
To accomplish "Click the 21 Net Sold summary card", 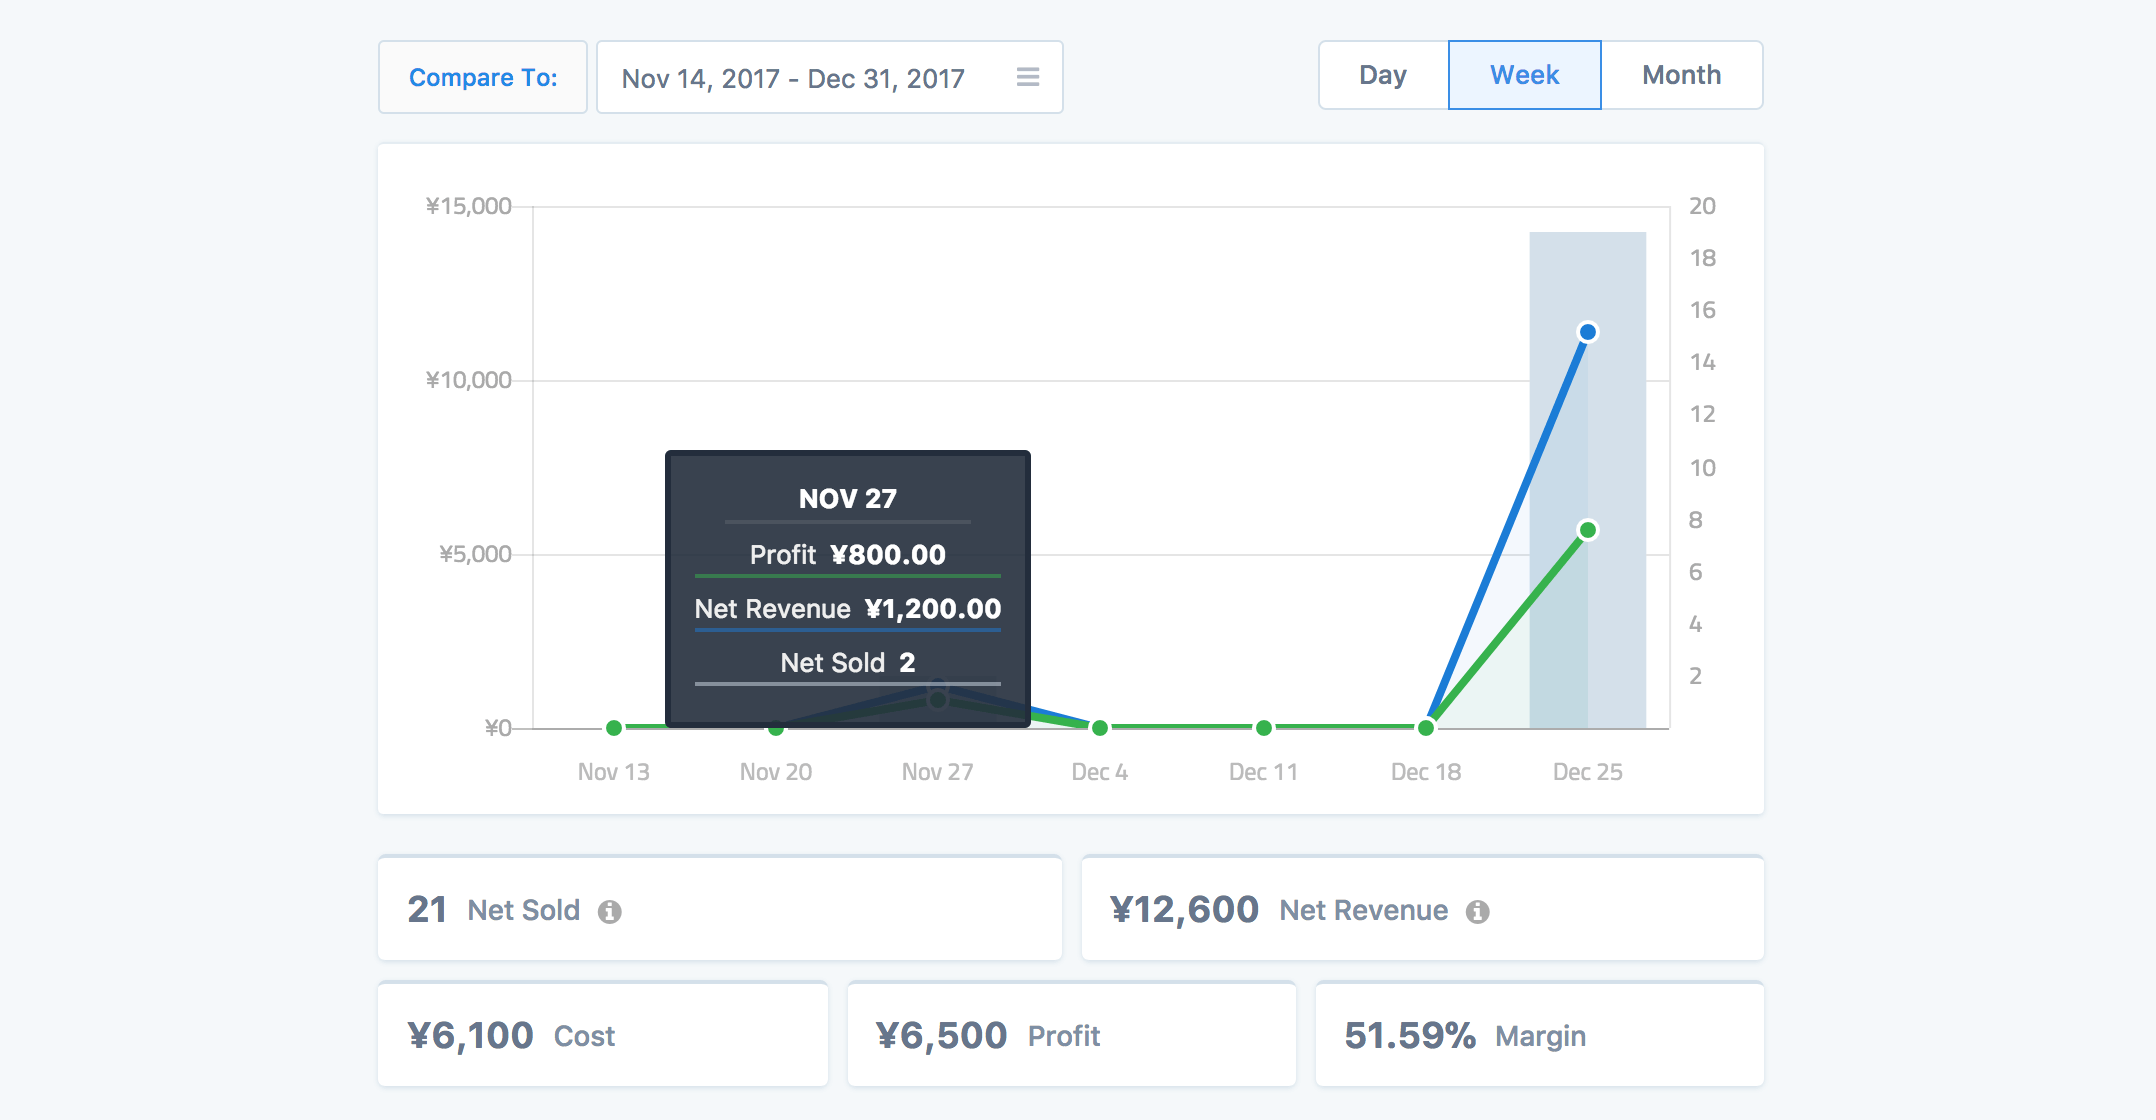I will [x=719, y=909].
